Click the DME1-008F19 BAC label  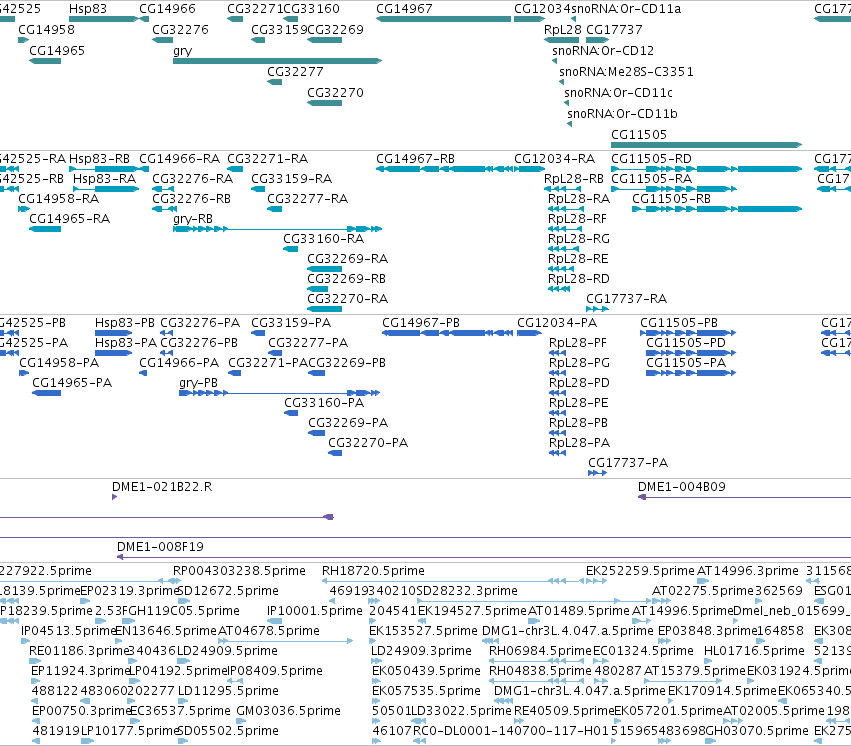coord(161,547)
